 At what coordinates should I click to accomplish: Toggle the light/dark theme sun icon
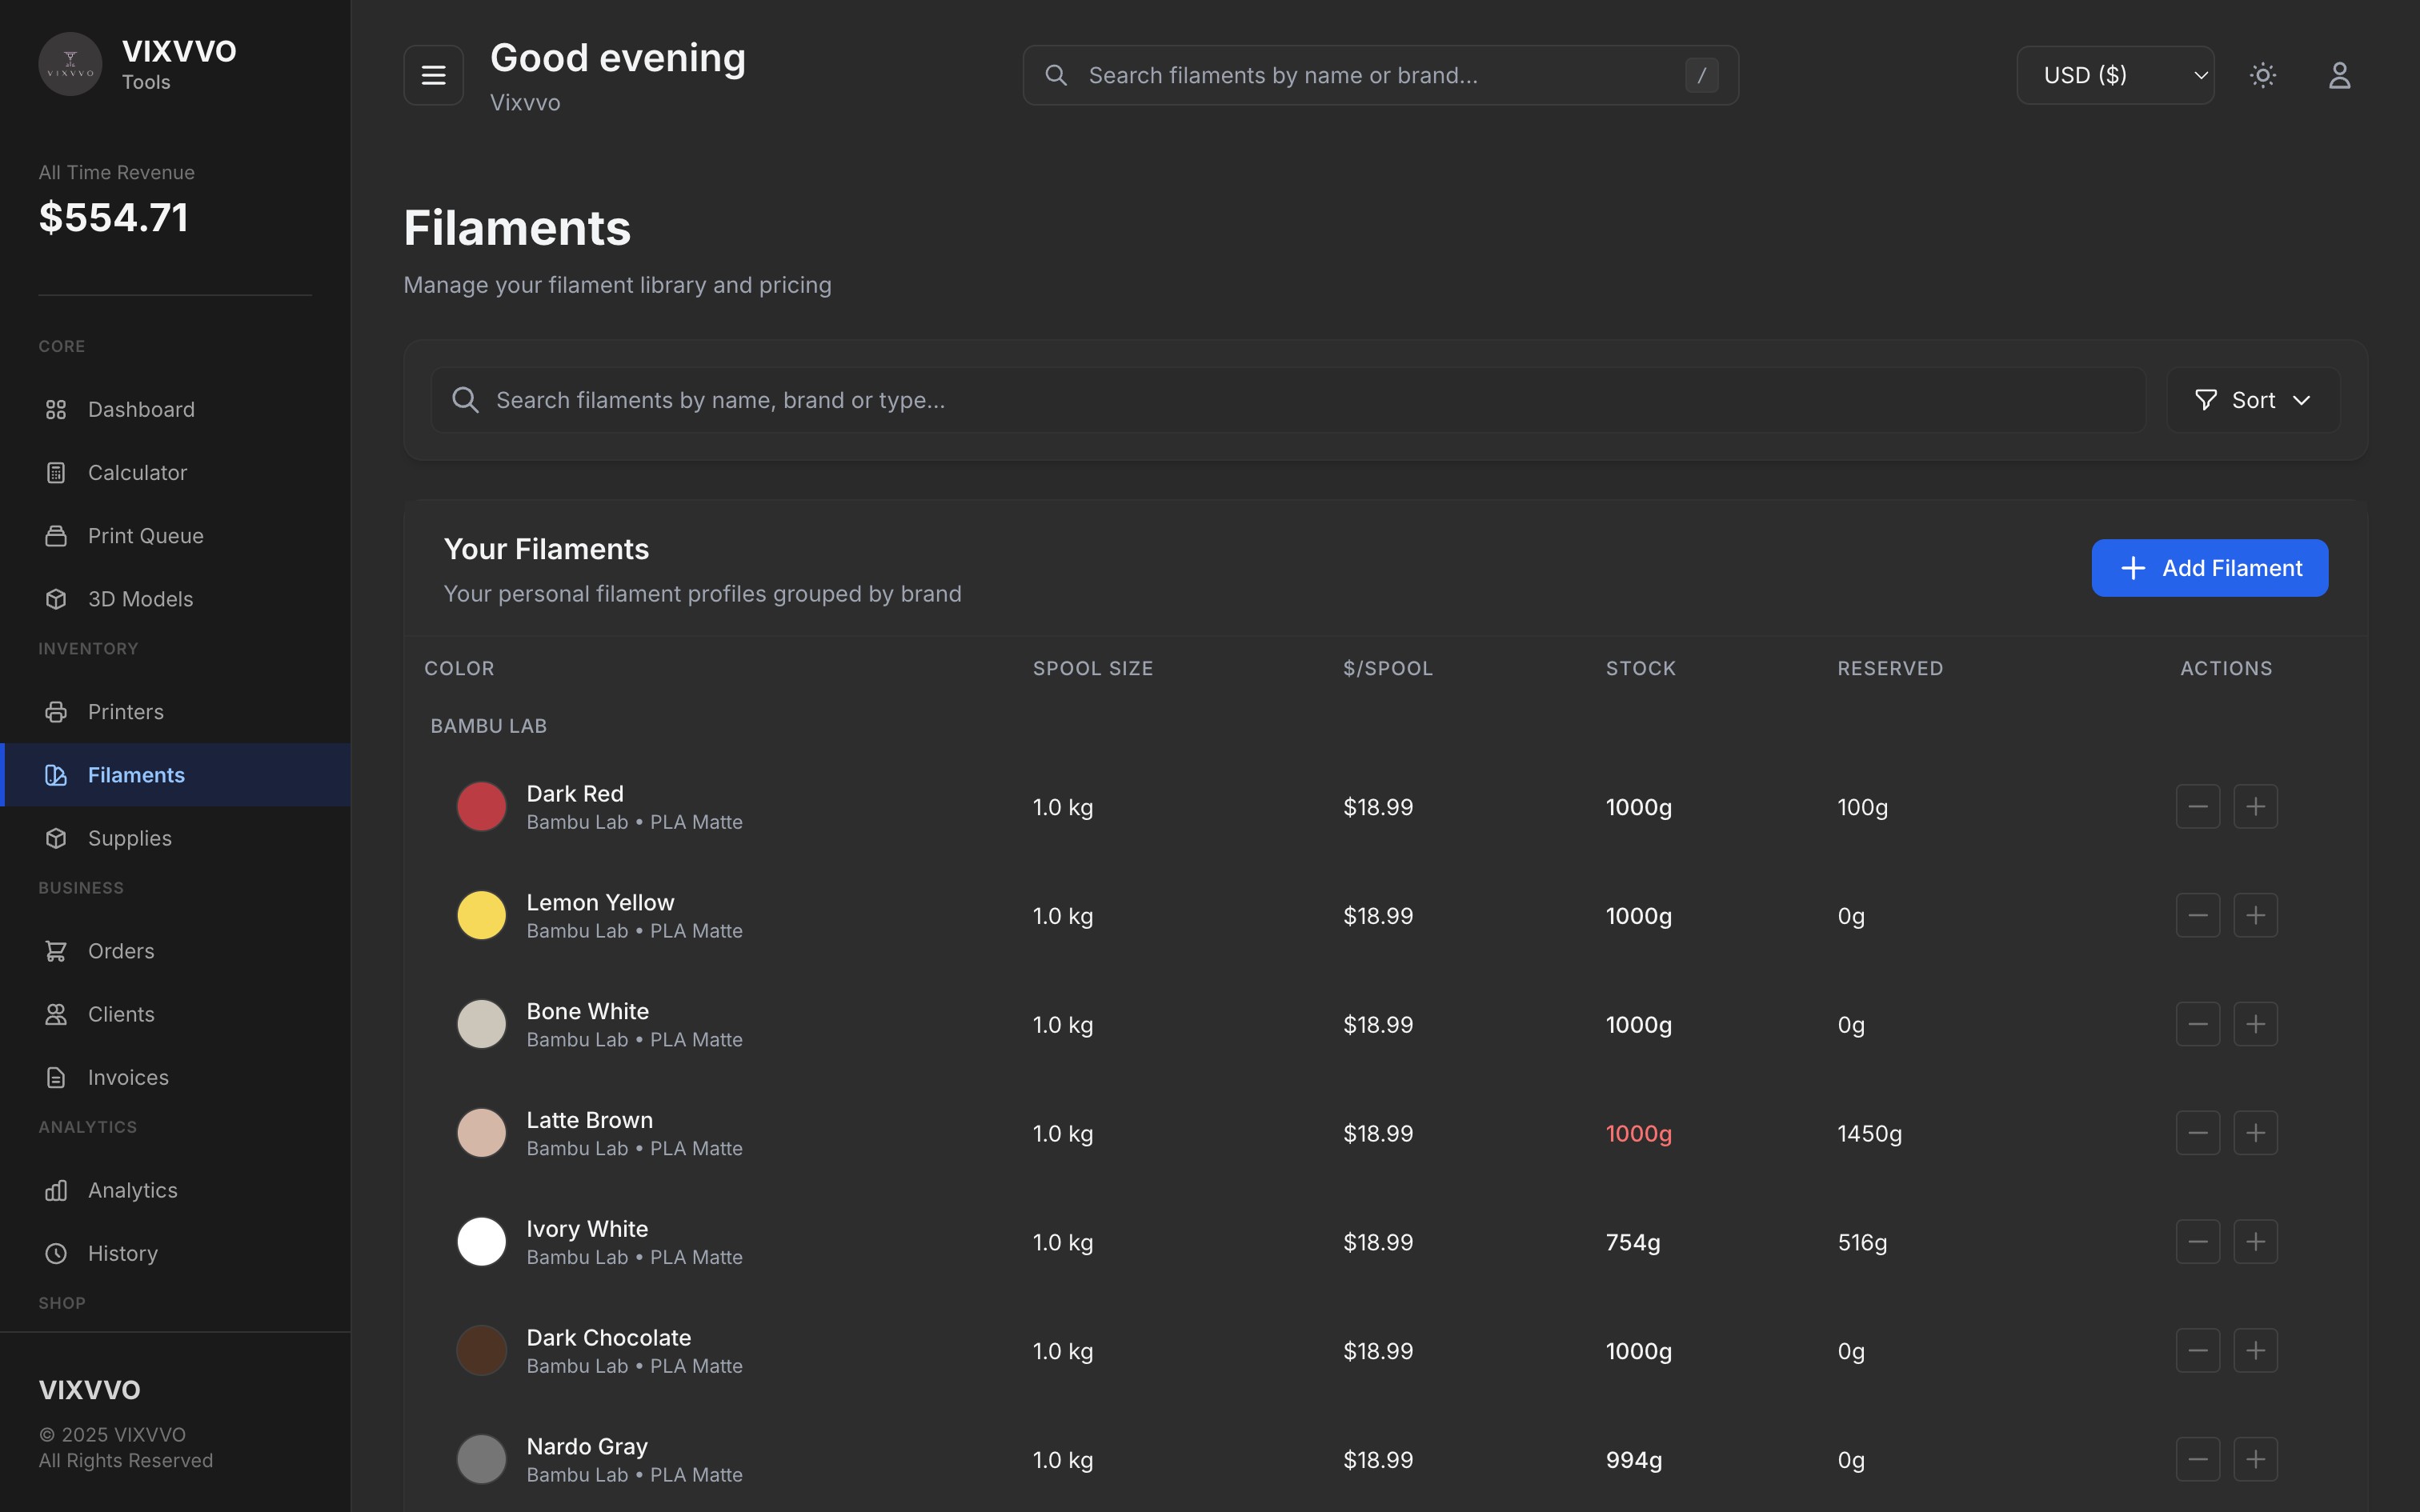point(2263,75)
